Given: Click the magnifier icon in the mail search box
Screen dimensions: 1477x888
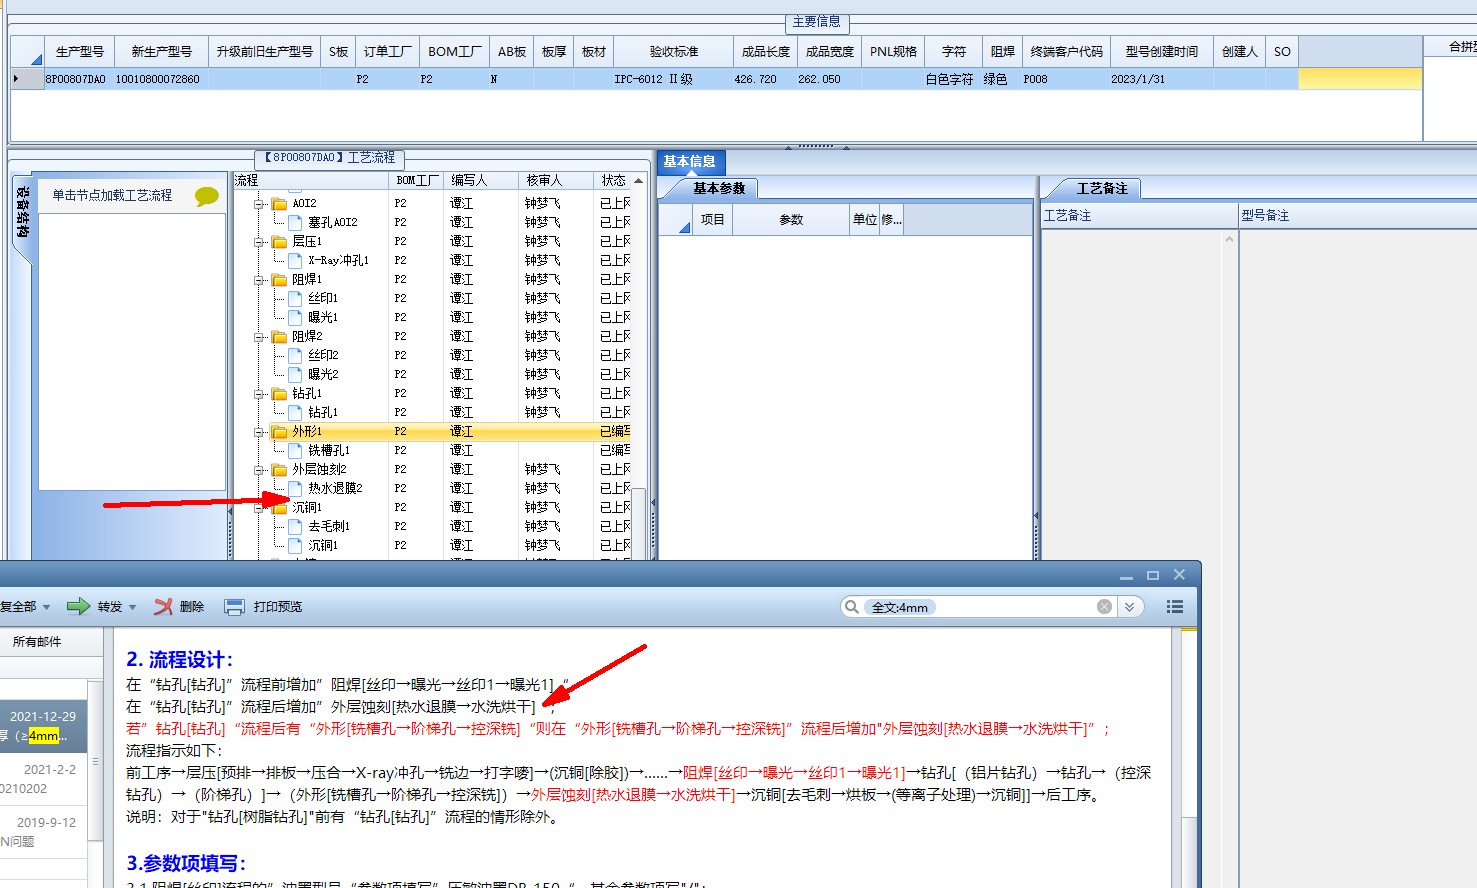Looking at the screenshot, I should (851, 606).
